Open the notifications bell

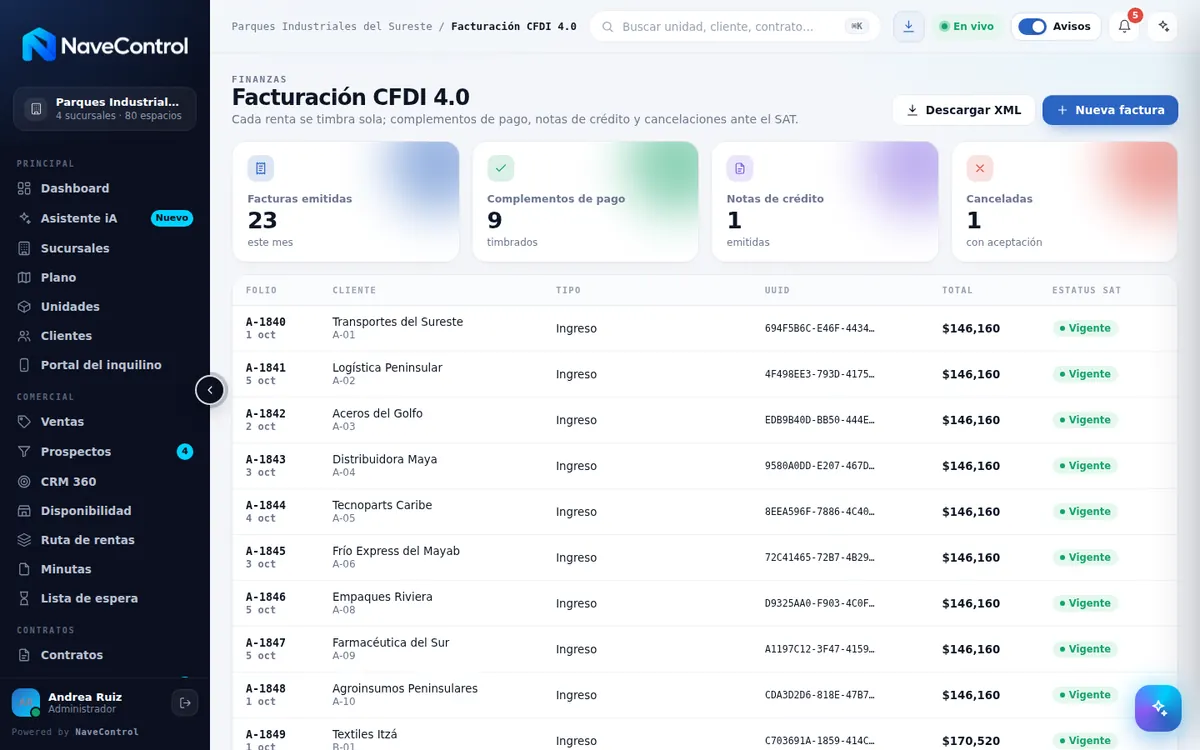coord(1124,26)
